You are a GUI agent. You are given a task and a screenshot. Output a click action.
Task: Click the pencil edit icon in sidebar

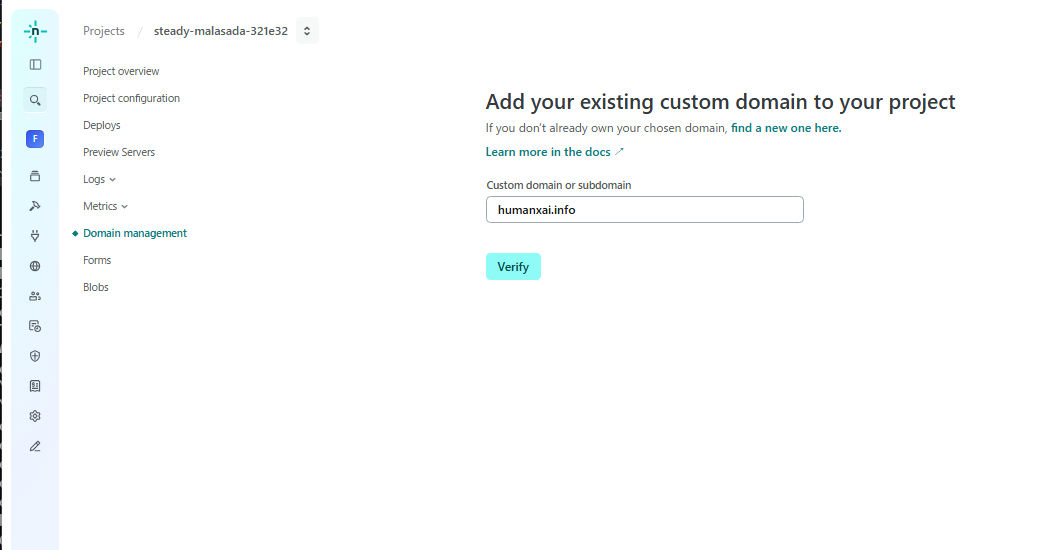(35, 446)
